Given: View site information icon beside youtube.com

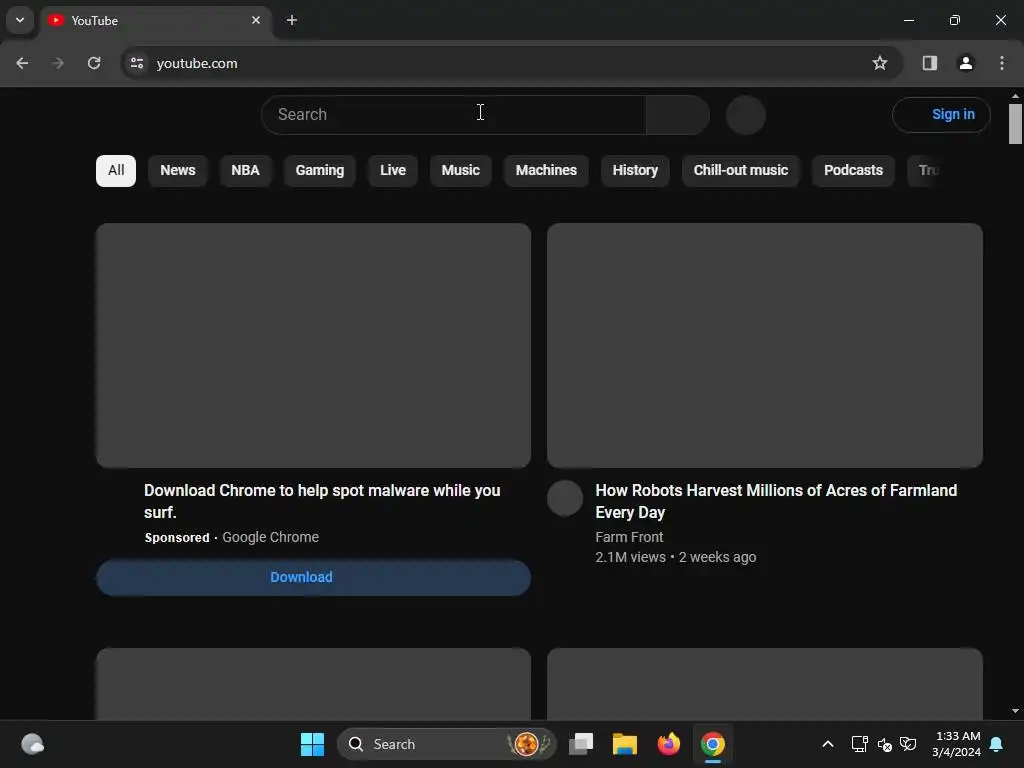Looking at the screenshot, I should tap(137, 63).
